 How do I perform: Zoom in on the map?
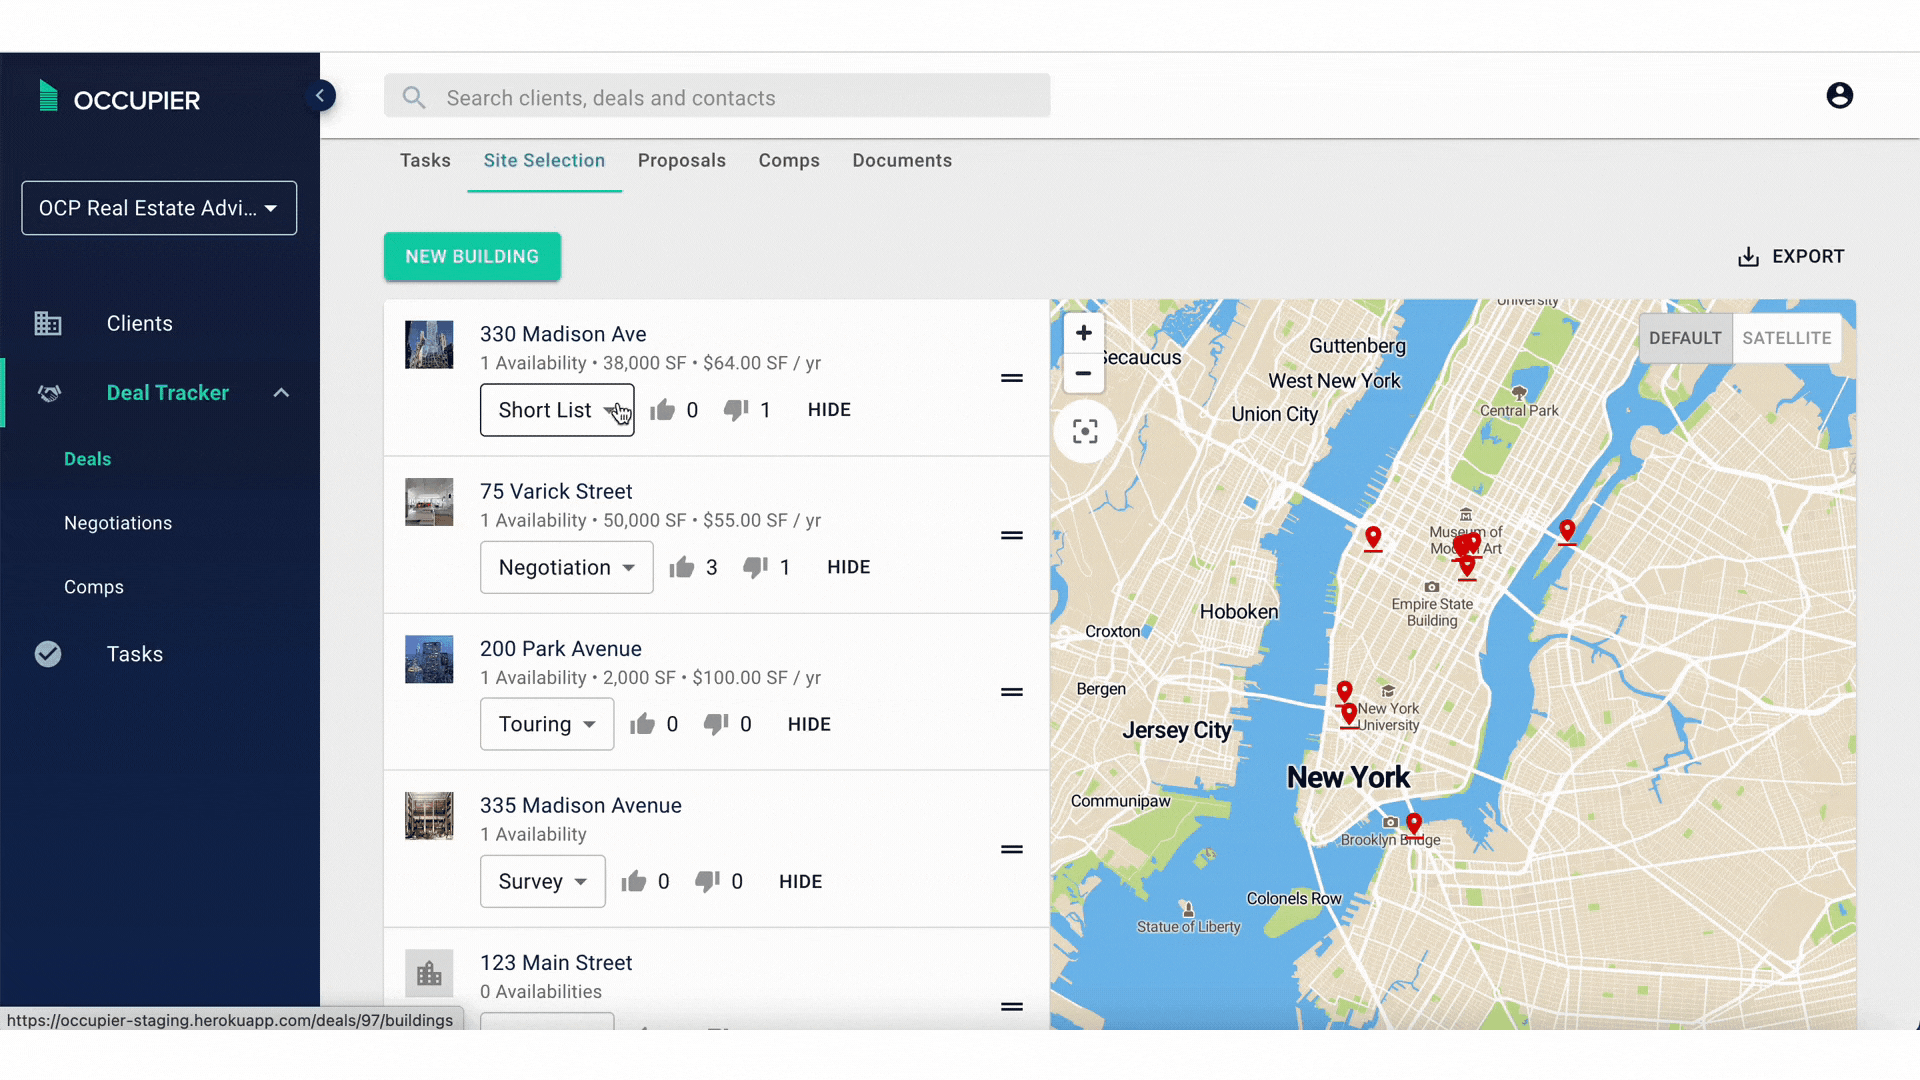pos(1083,333)
